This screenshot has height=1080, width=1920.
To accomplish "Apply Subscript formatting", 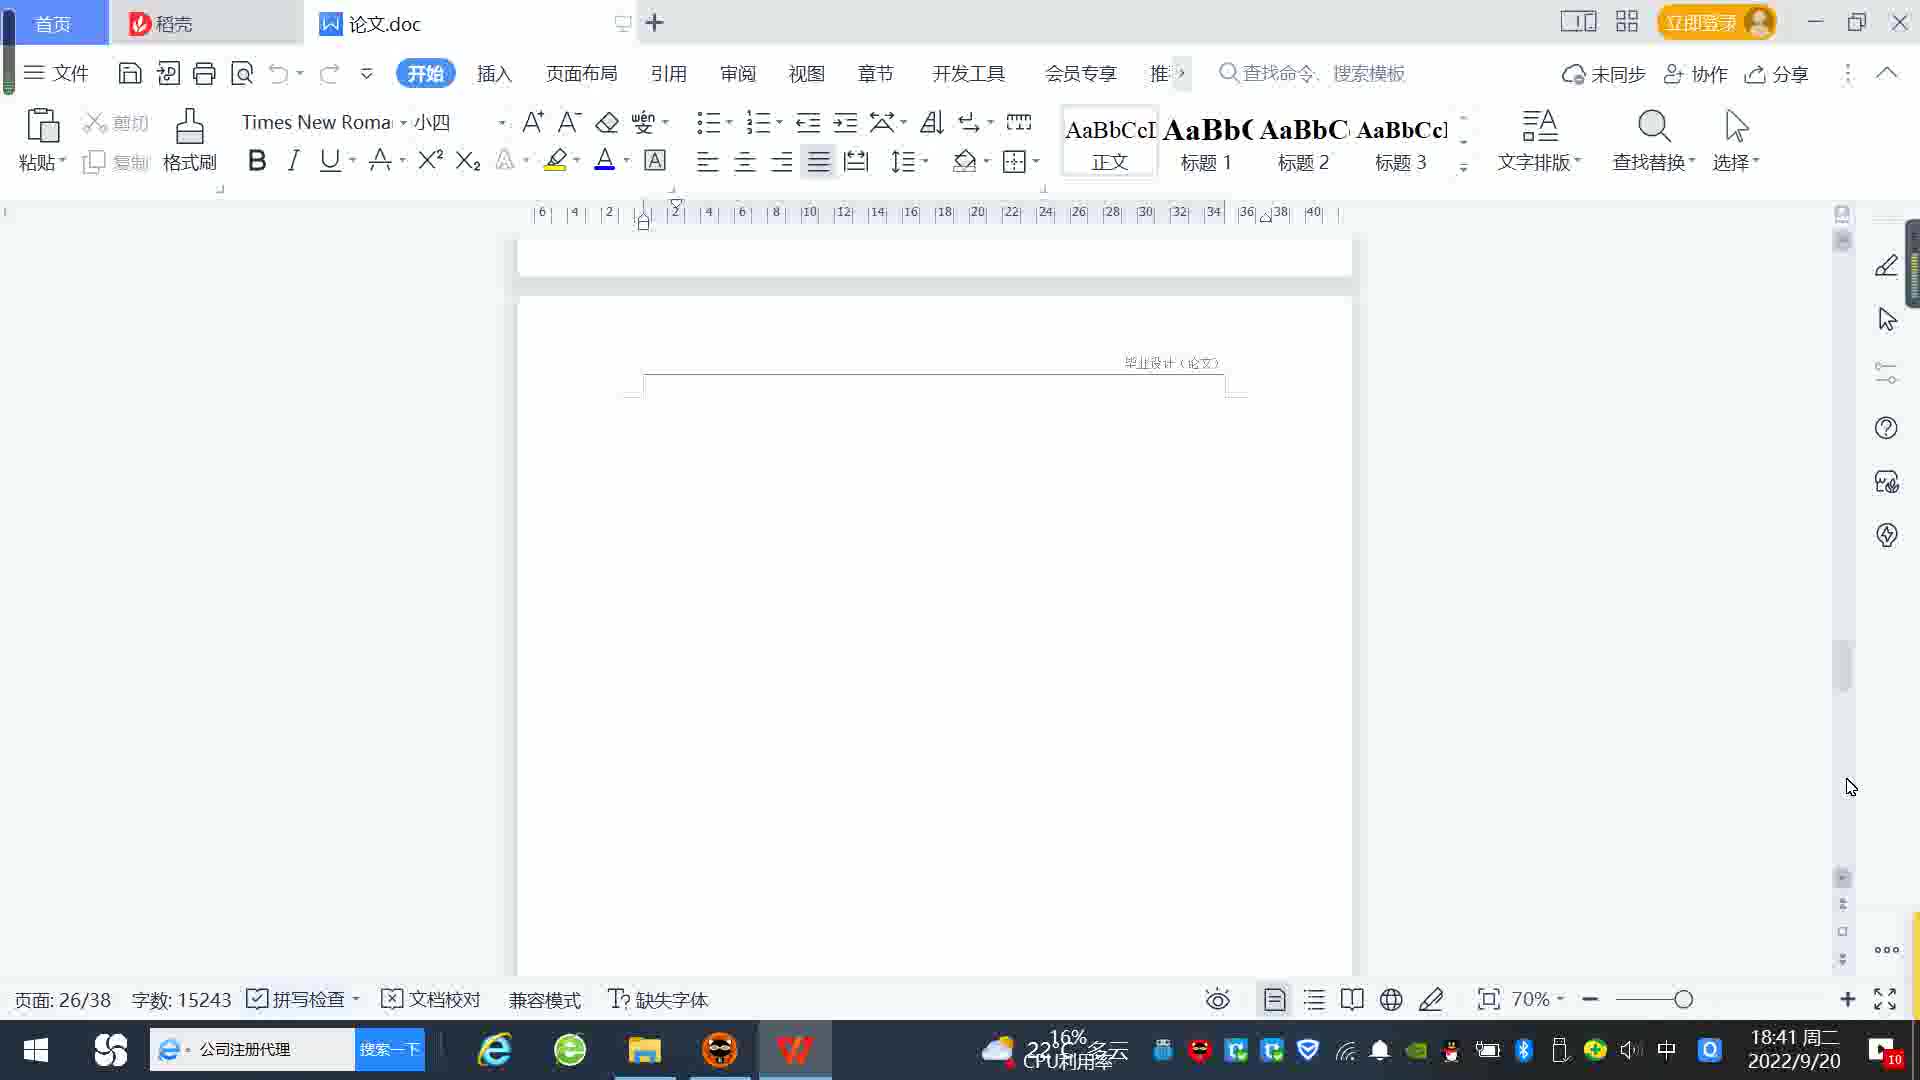I will click(468, 160).
